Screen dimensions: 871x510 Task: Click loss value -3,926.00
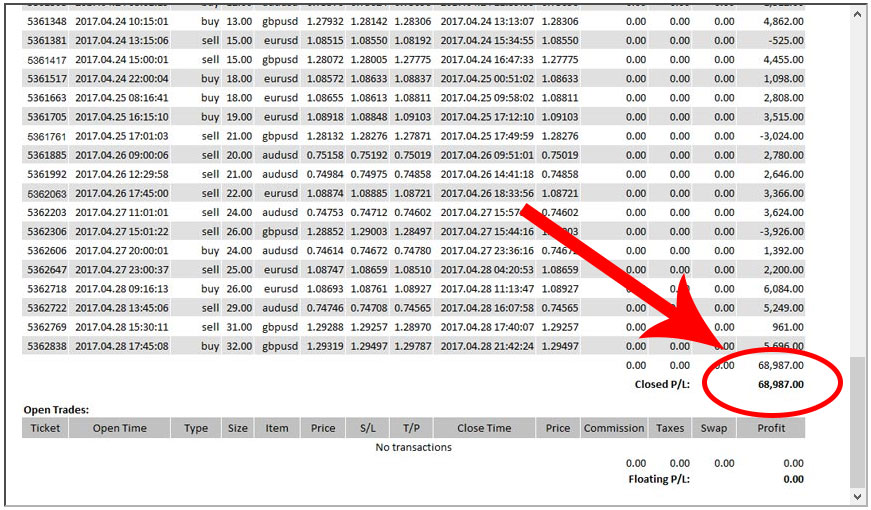[x=782, y=232]
